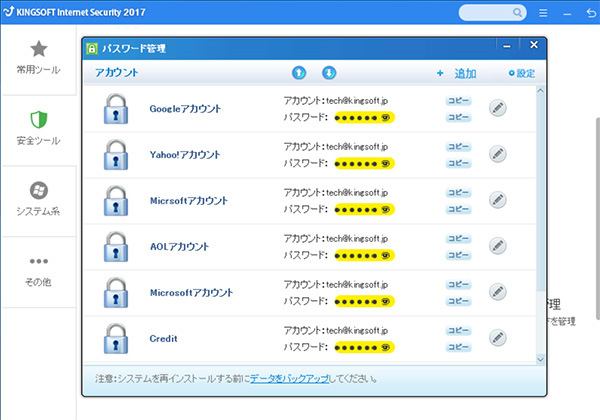600x420 pixels.
Task: Click the 追加 button to add an account
Action: pos(457,73)
